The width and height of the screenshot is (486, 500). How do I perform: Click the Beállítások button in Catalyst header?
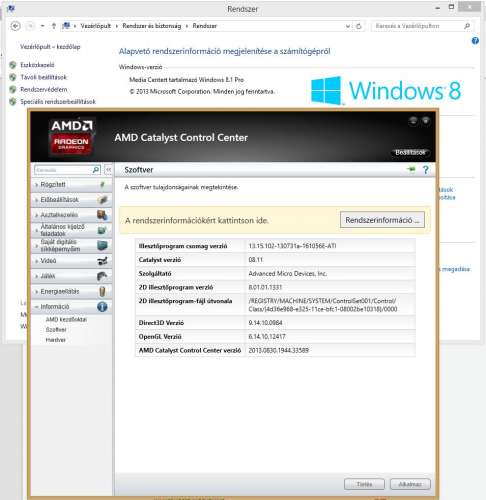tap(410, 152)
